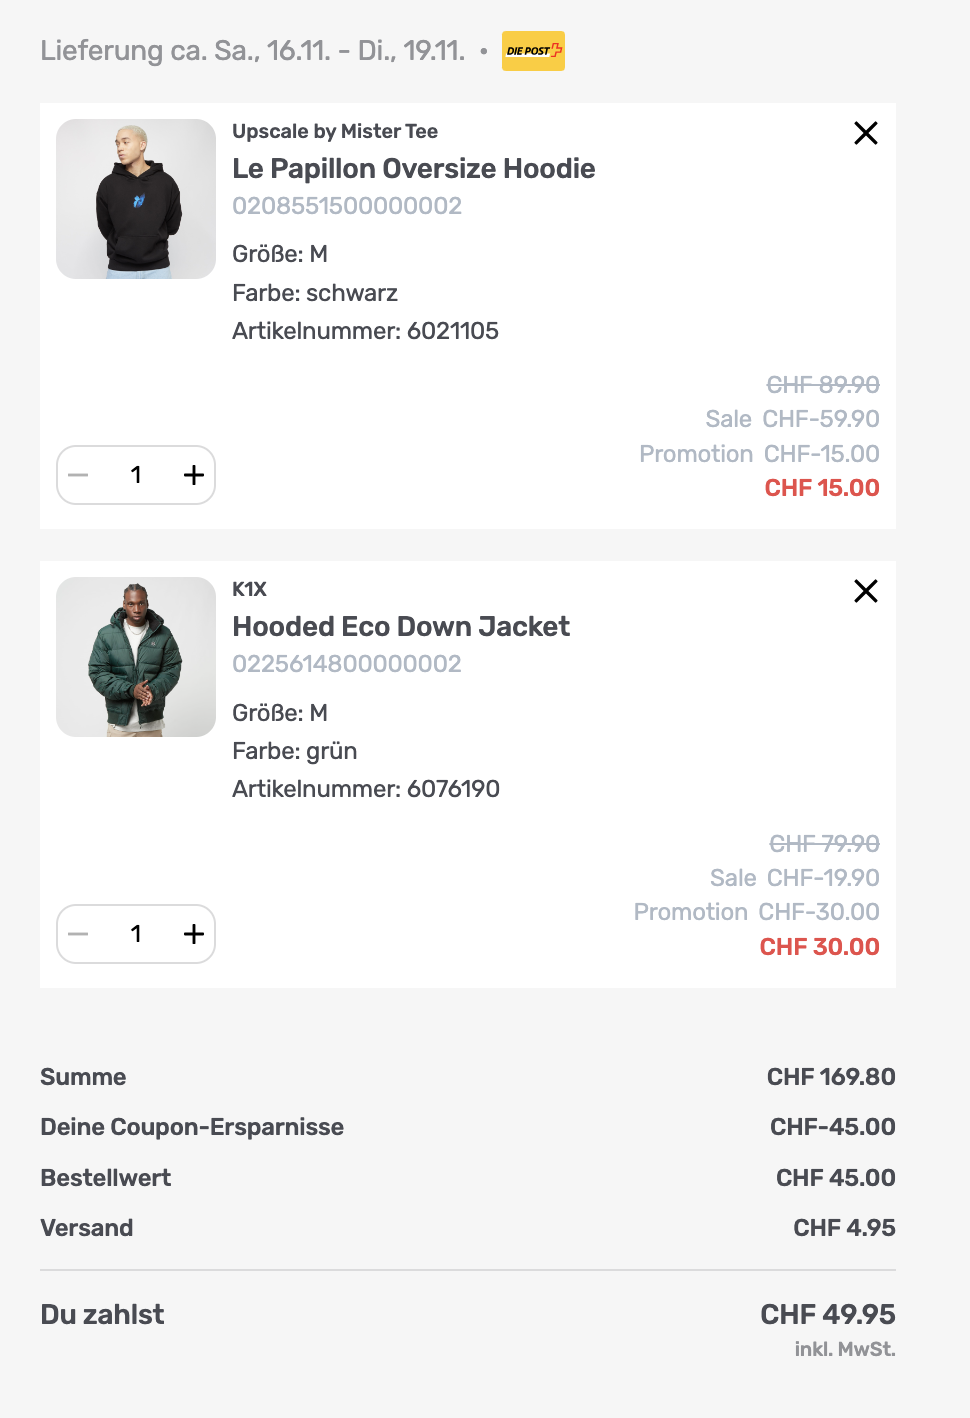This screenshot has height=1418, width=970.
Task: Open the green down jacket thumbnail
Action: (136, 657)
